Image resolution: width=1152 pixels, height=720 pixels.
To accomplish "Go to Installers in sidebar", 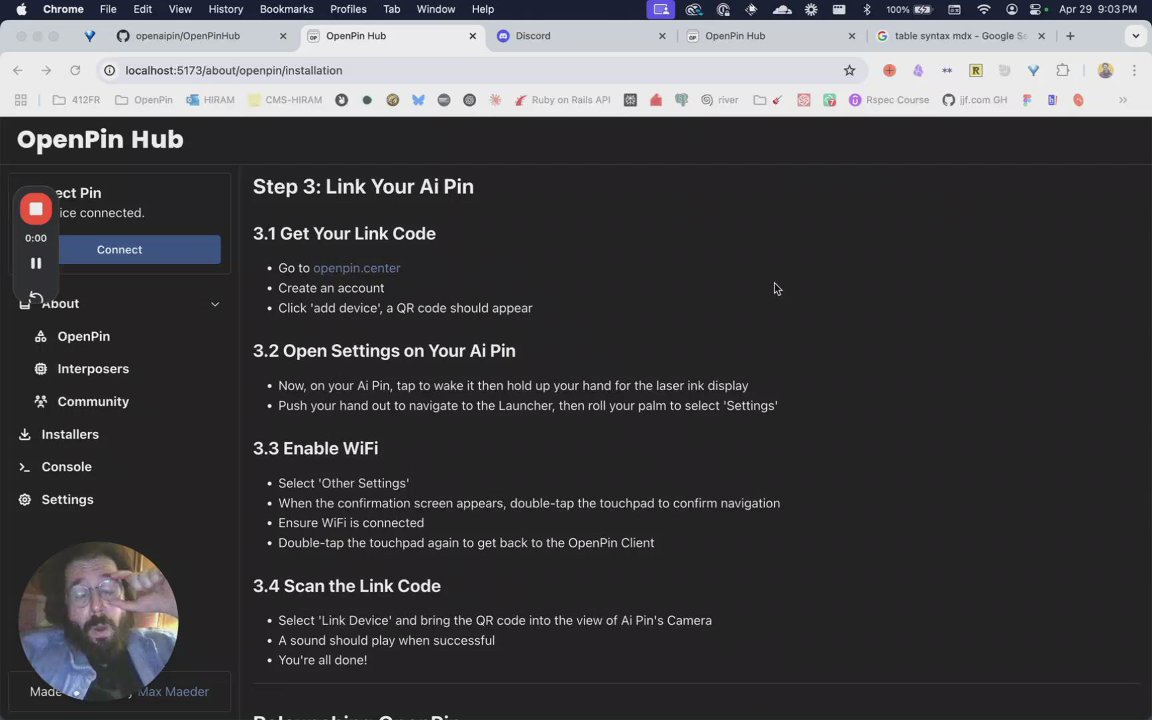I will pos(70,434).
